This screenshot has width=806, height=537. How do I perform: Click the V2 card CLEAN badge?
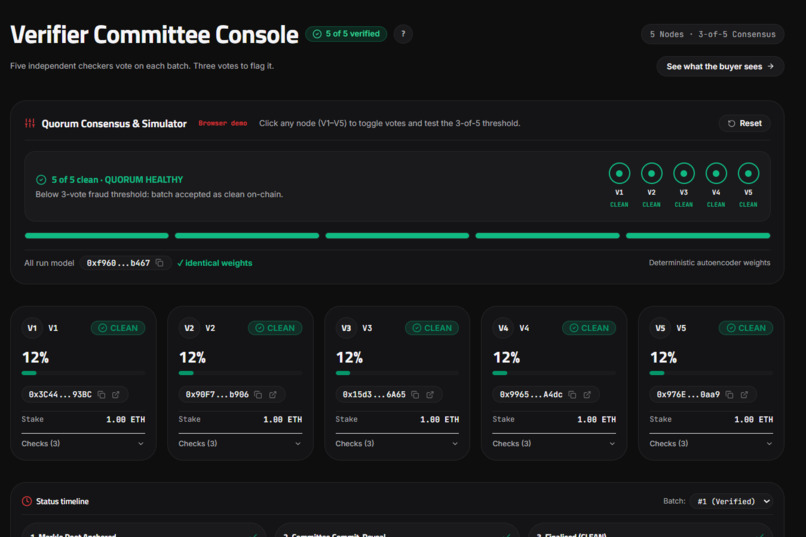click(275, 328)
